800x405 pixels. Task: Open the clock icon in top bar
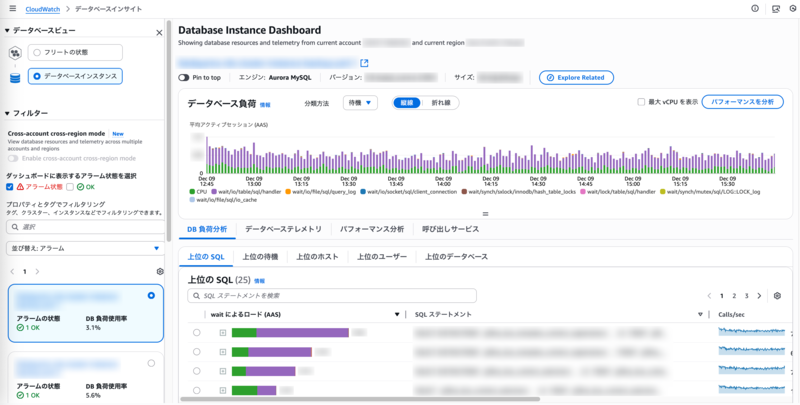tap(793, 9)
